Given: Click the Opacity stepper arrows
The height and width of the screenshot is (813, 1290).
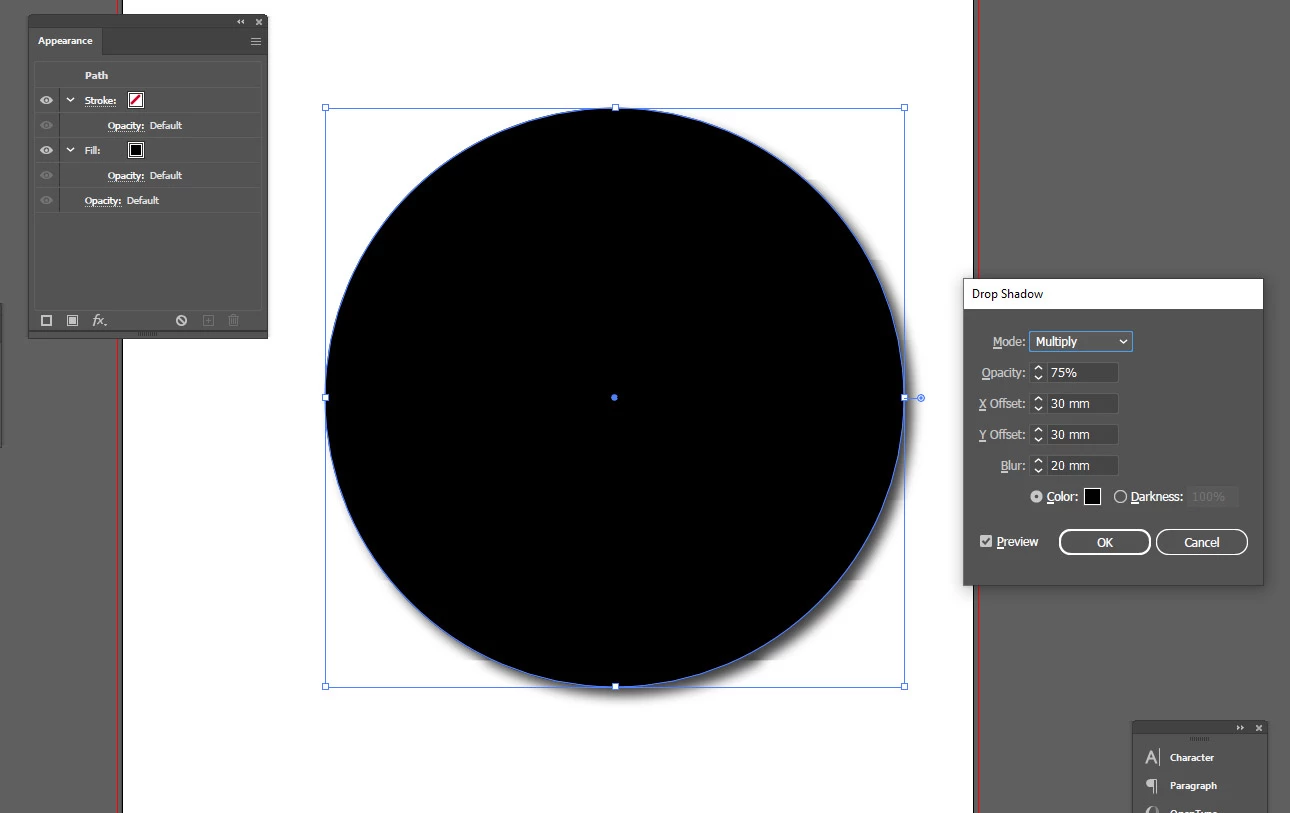Looking at the screenshot, I should pyautogui.click(x=1038, y=373).
